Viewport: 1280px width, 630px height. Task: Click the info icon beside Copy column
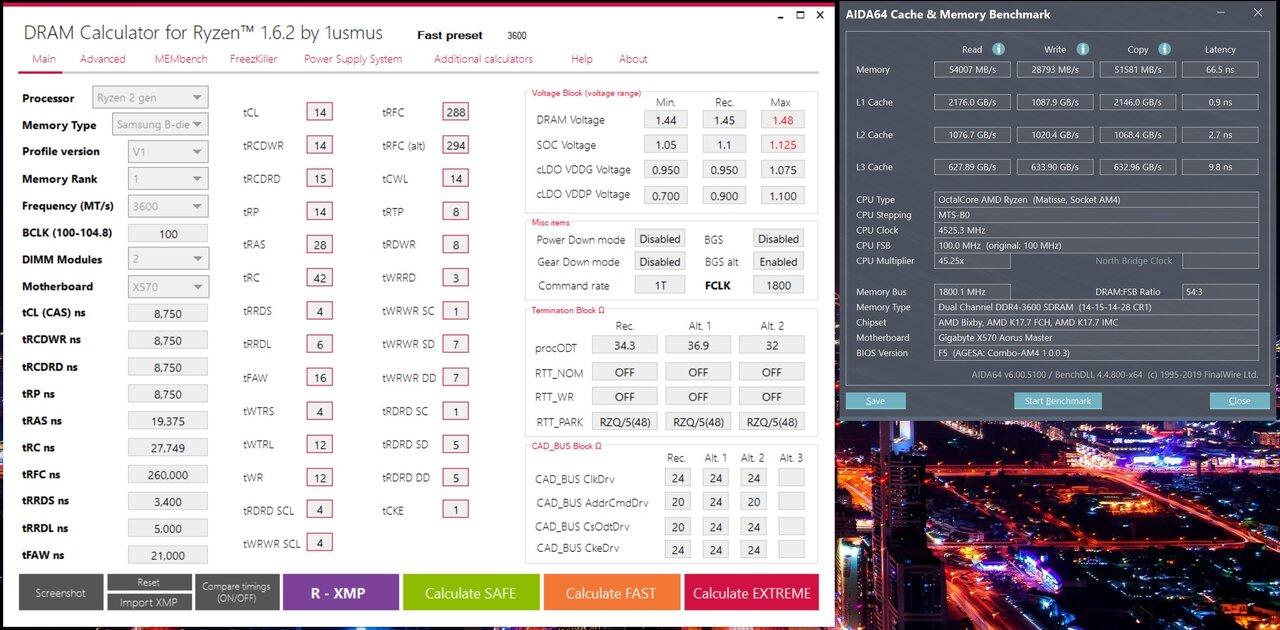(1164, 49)
